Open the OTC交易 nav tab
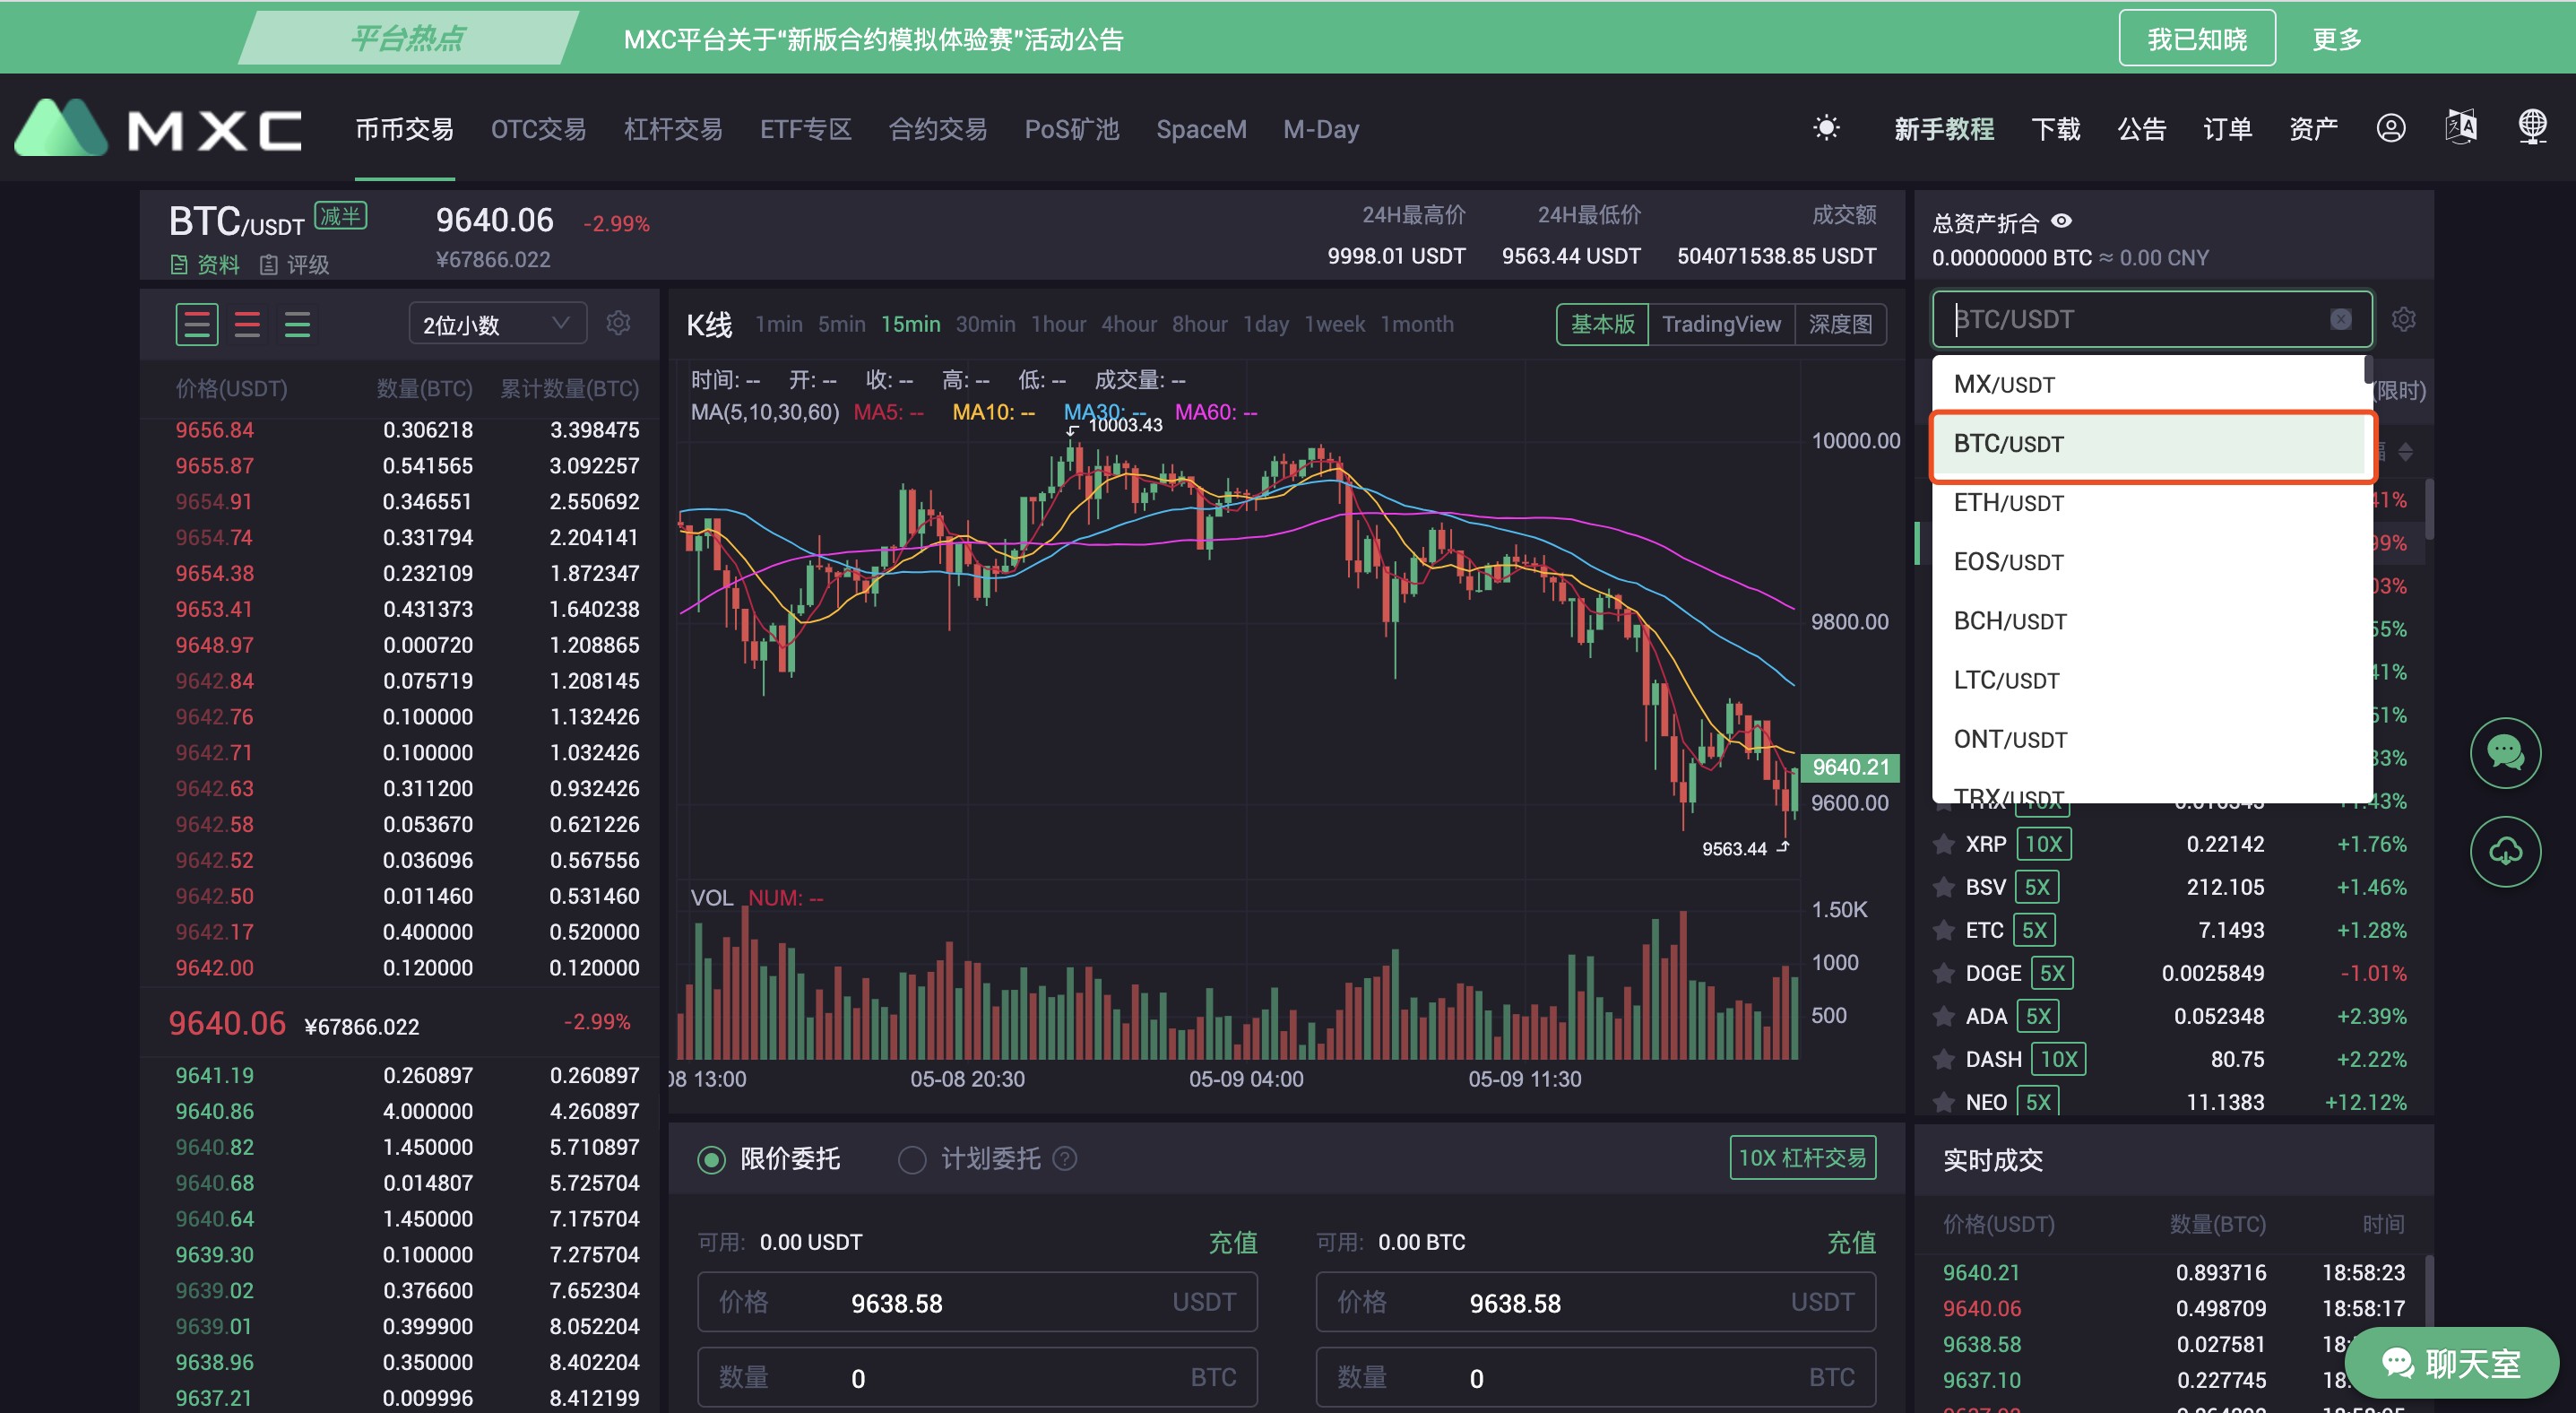The height and width of the screenshot is (1413, 2576). point(538,129)
